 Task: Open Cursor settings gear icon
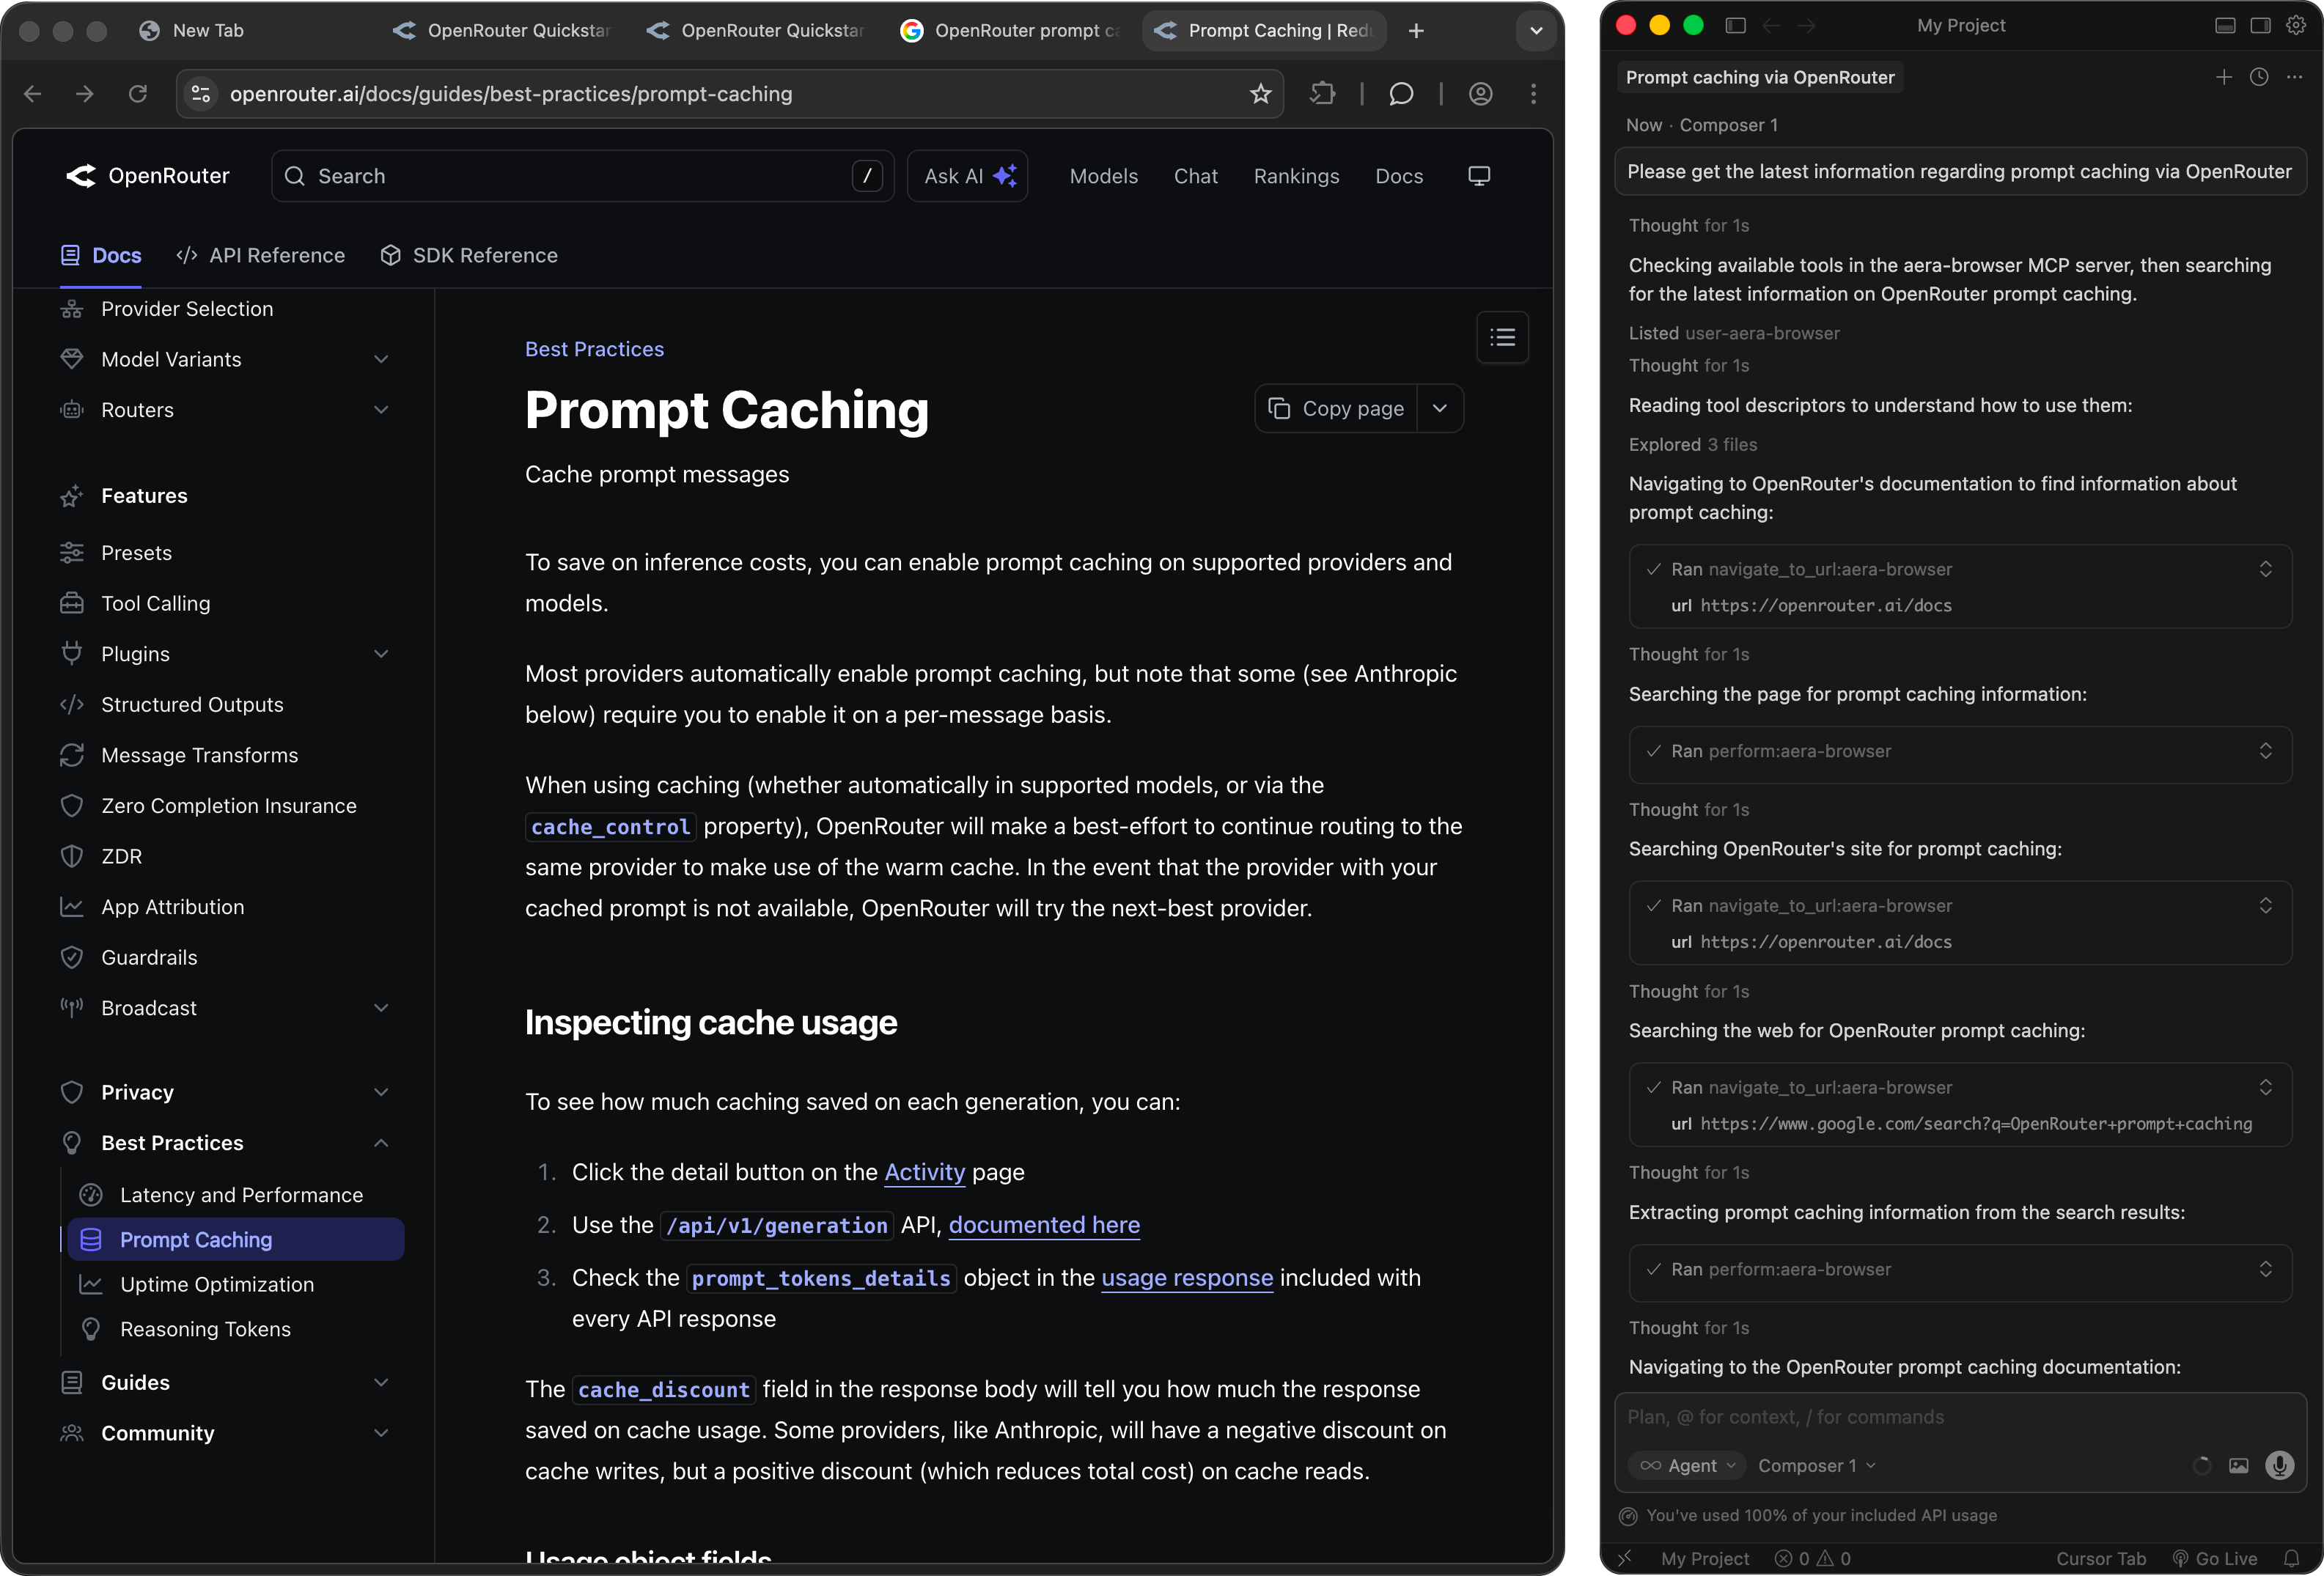point(2296,25)
